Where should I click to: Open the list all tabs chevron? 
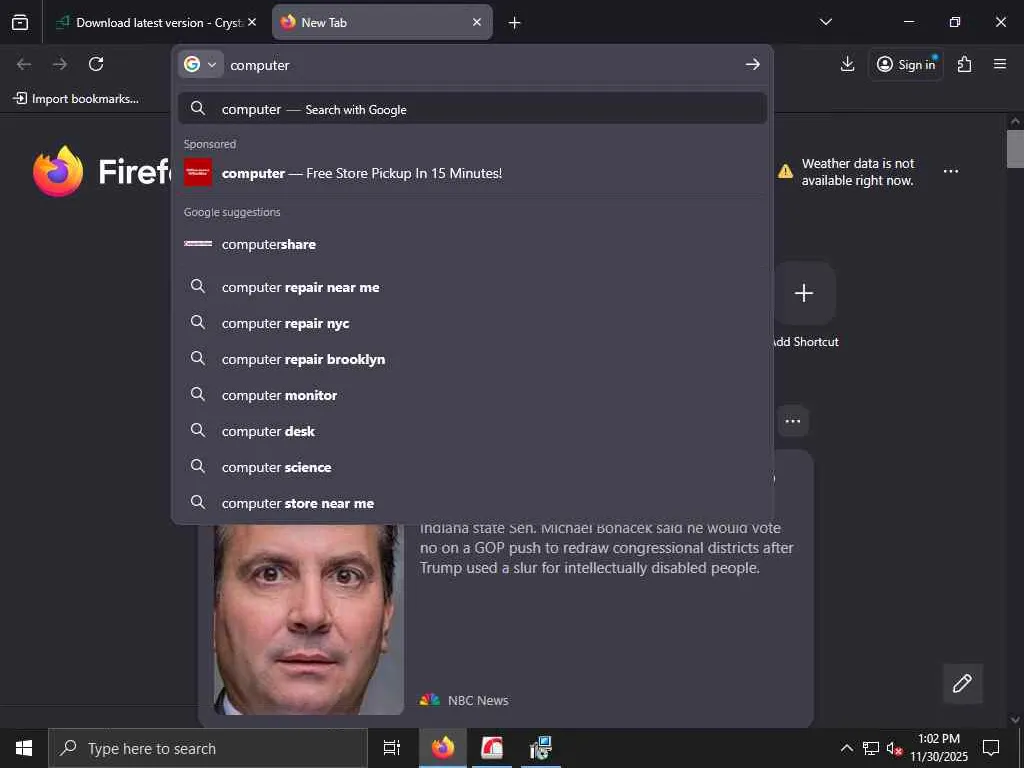(x=825, y=22)
